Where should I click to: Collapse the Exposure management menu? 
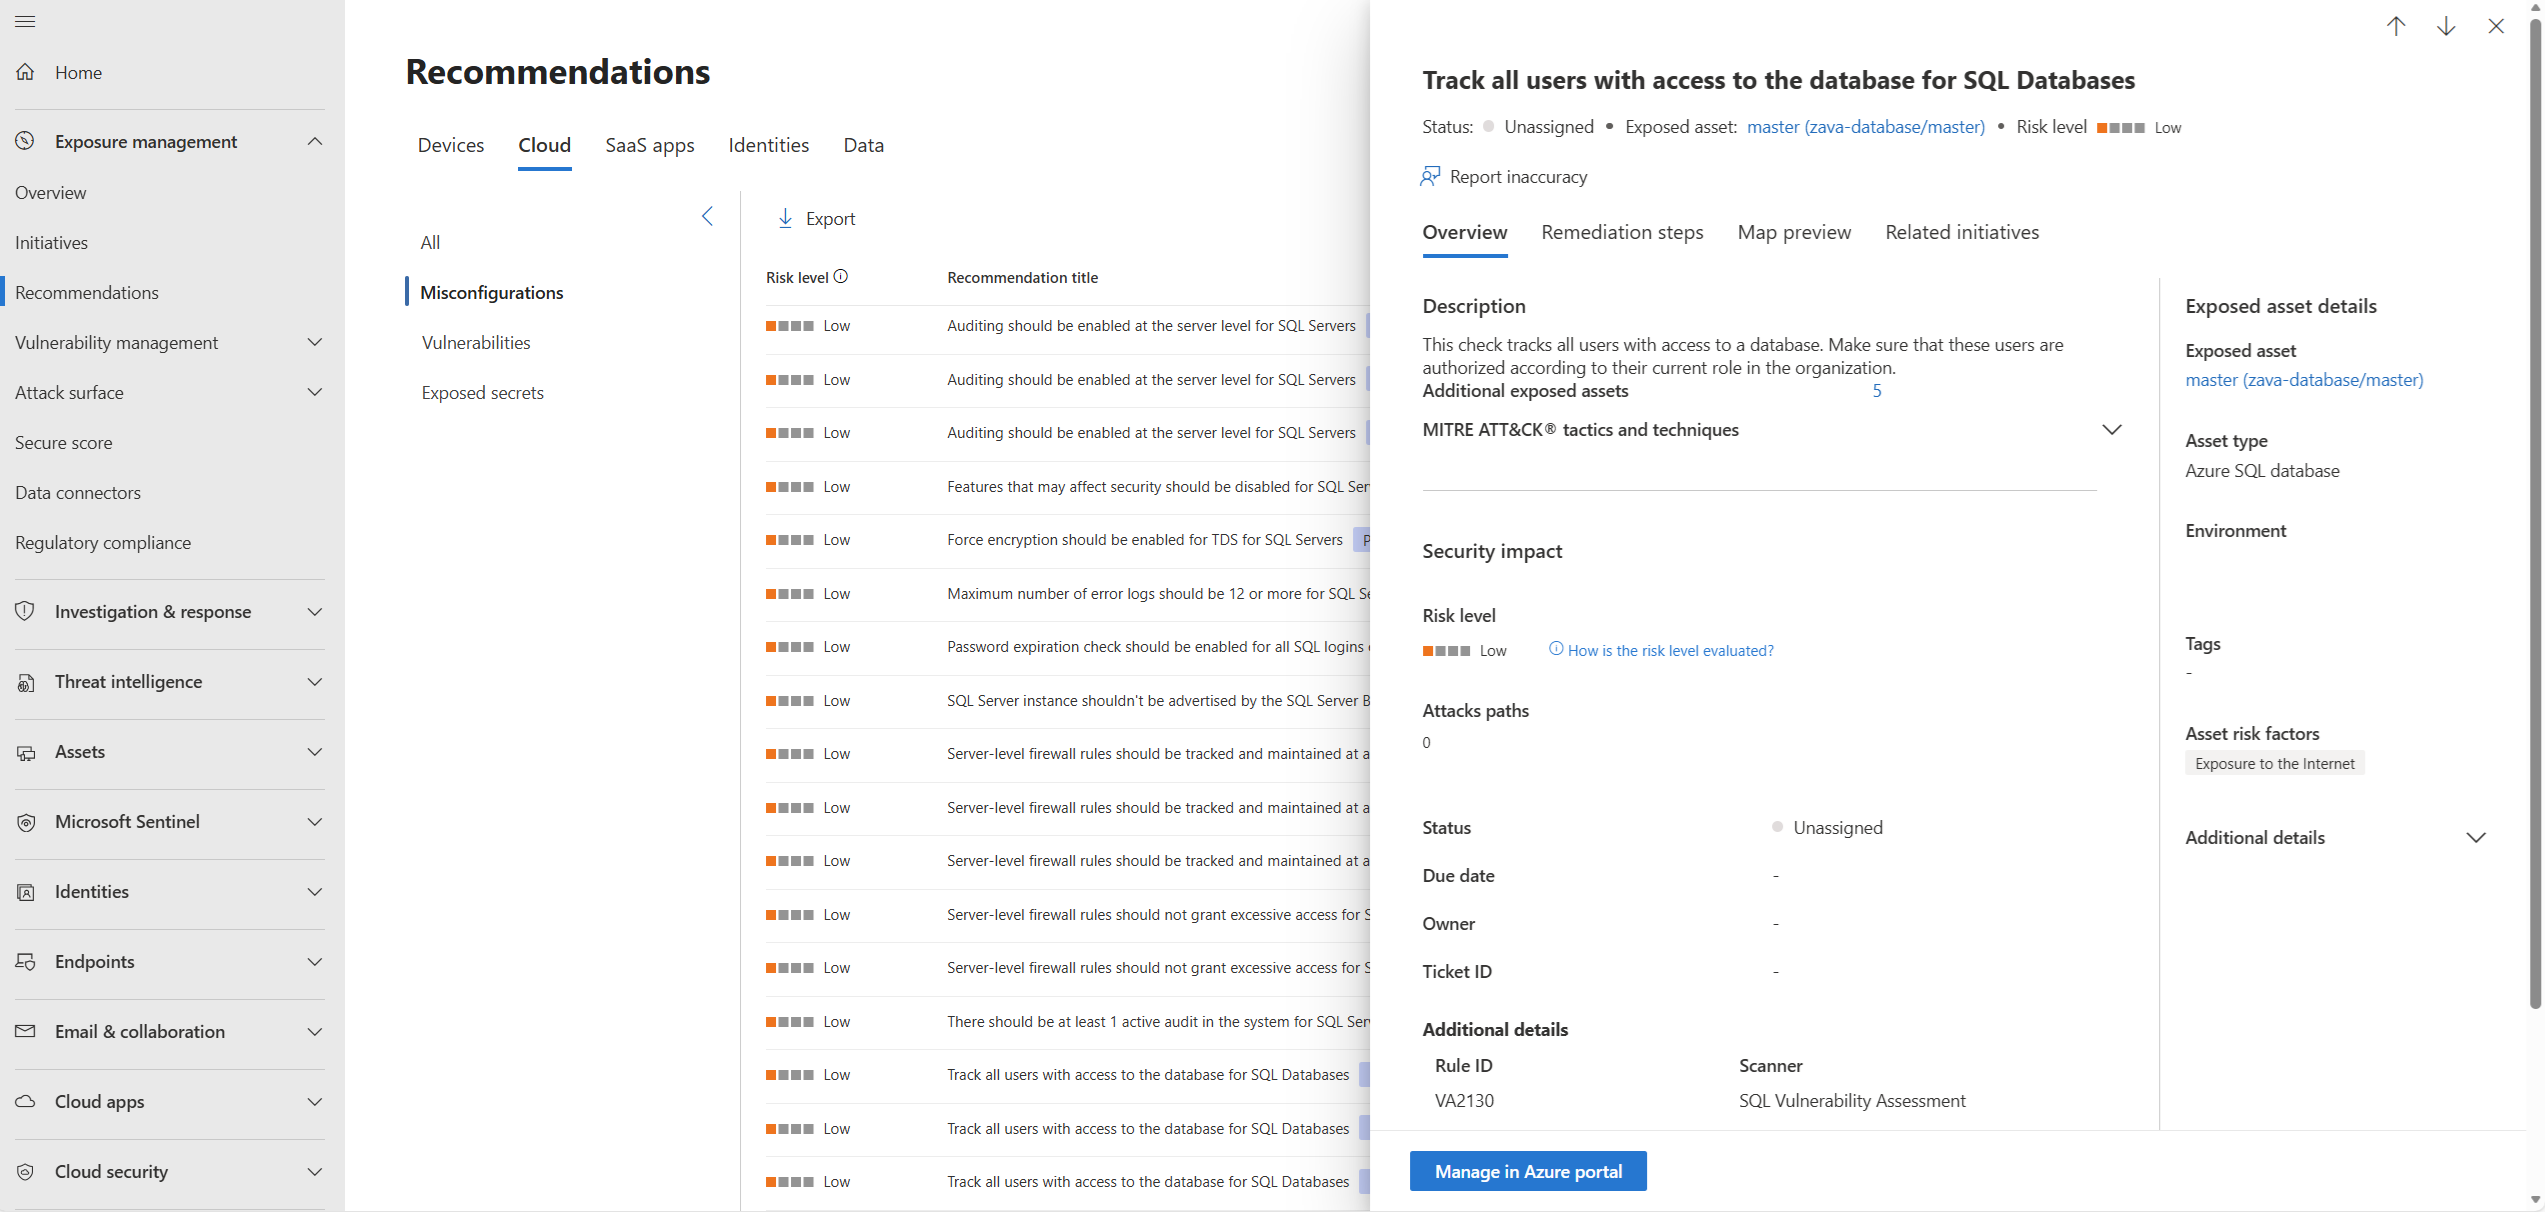314,141
